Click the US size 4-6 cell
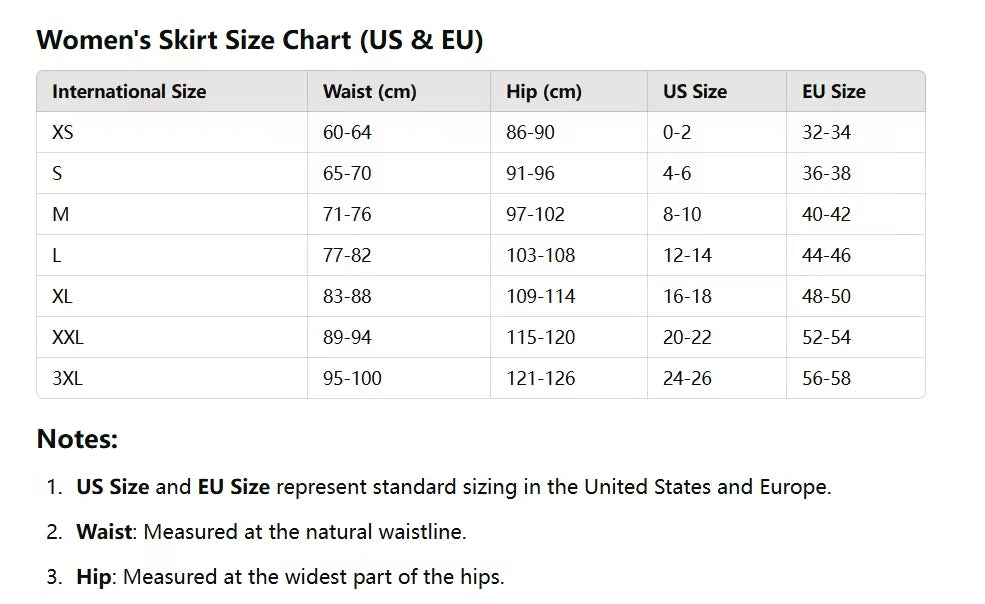 (x=677, y=174)
